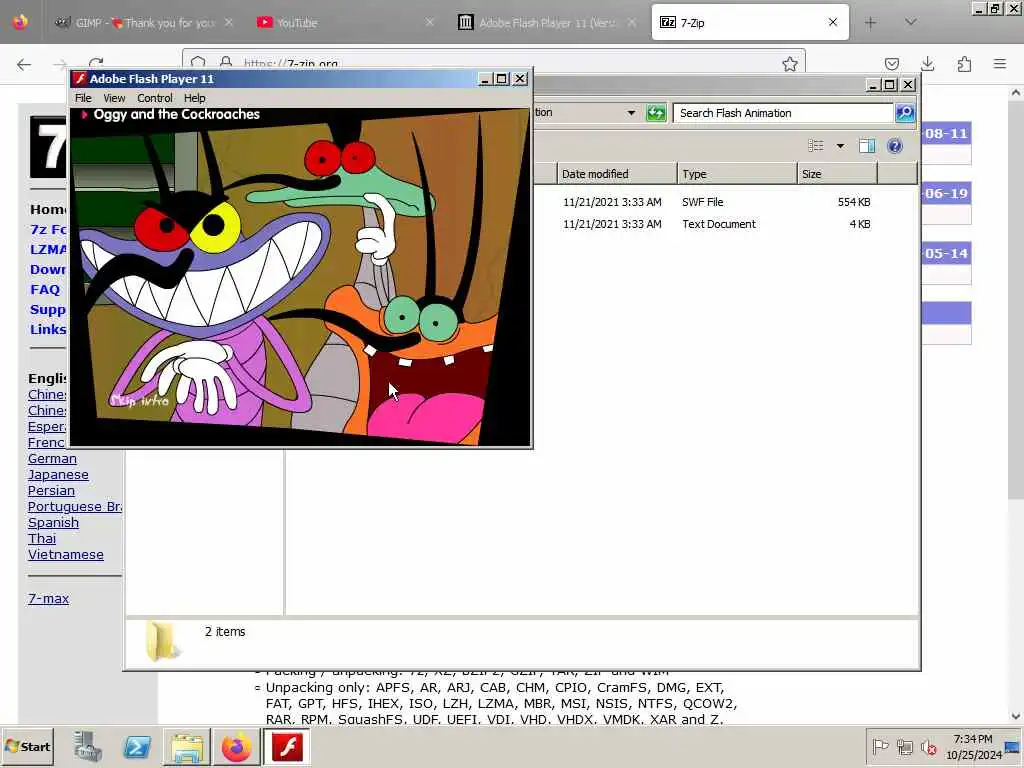Open the Help menu in Flash Player
This screenshot has width=1024, height=768.
[x=195, y=98]
